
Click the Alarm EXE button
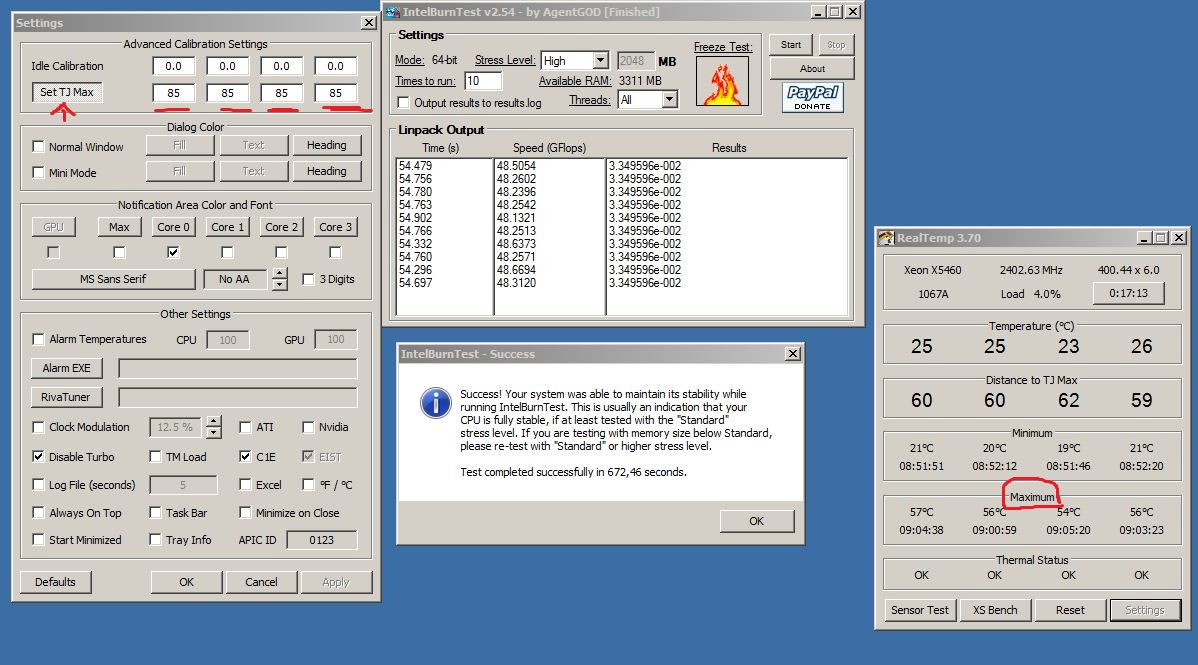pos(66,368)
